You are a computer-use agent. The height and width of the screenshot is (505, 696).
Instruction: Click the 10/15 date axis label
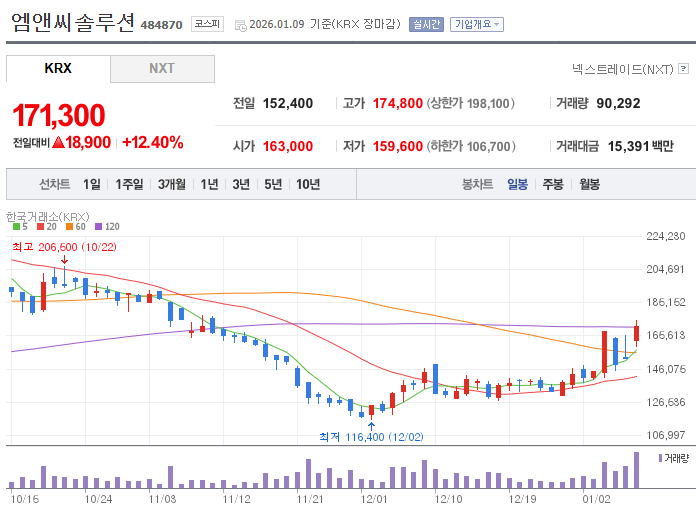click(25, 499)
